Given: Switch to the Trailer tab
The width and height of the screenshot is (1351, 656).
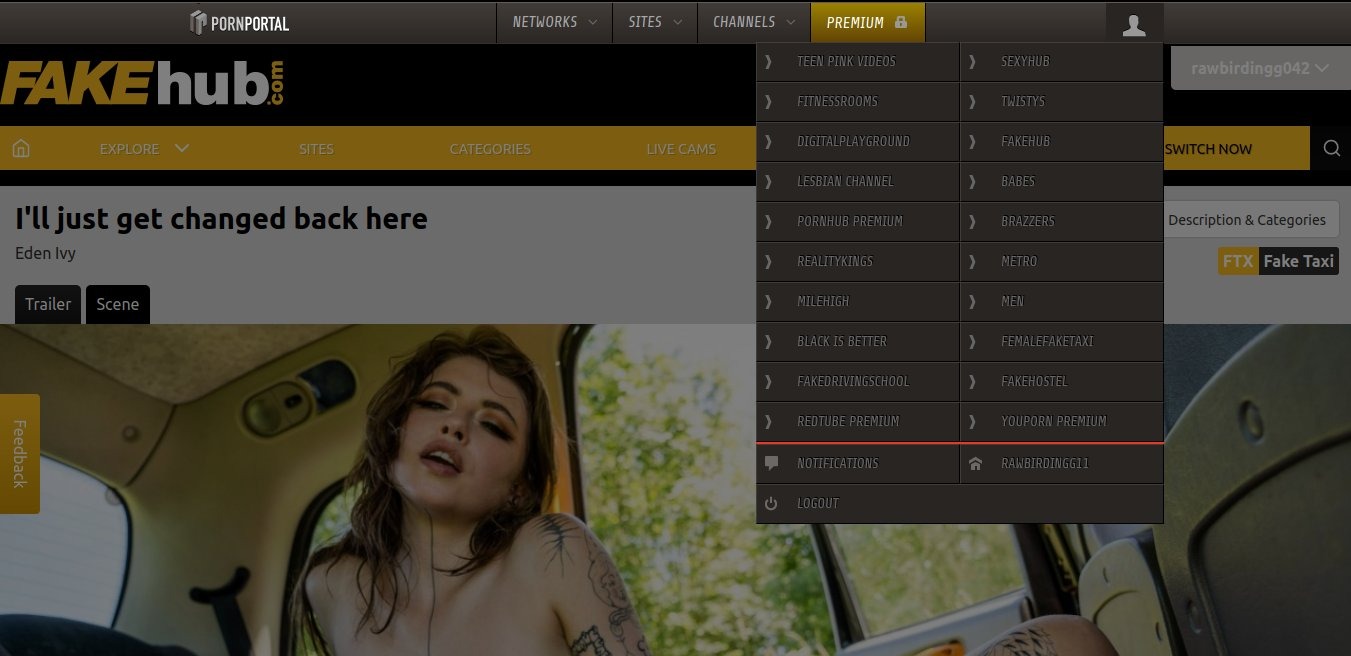Looking at the screenshot, I should 48,304.
